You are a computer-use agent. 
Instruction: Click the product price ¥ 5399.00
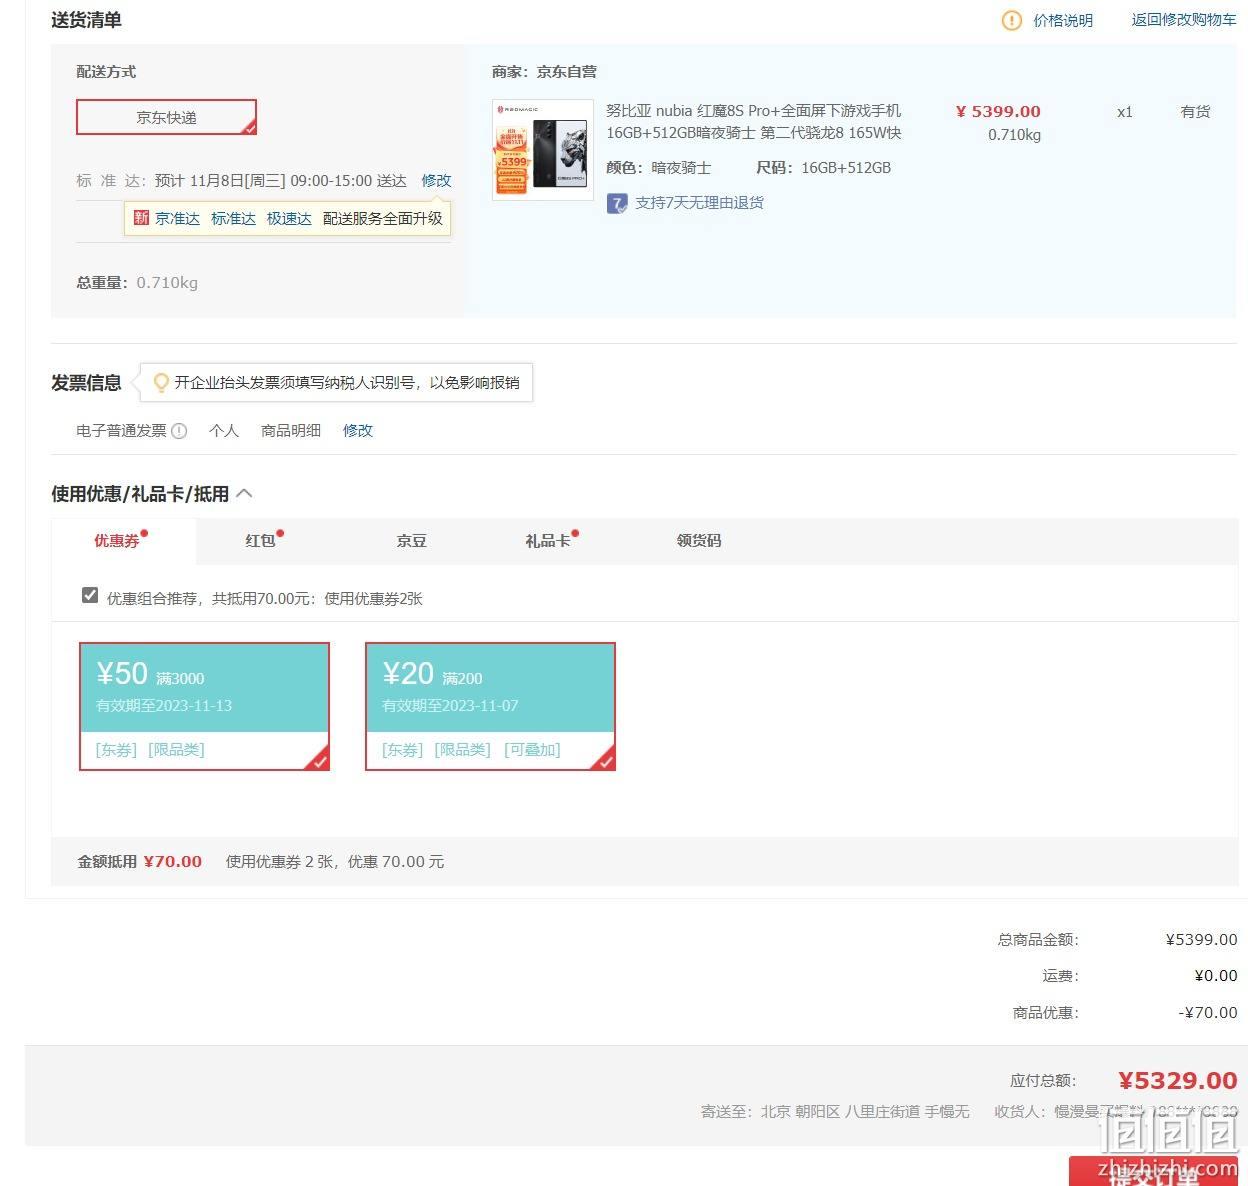(x=998, y=112)
